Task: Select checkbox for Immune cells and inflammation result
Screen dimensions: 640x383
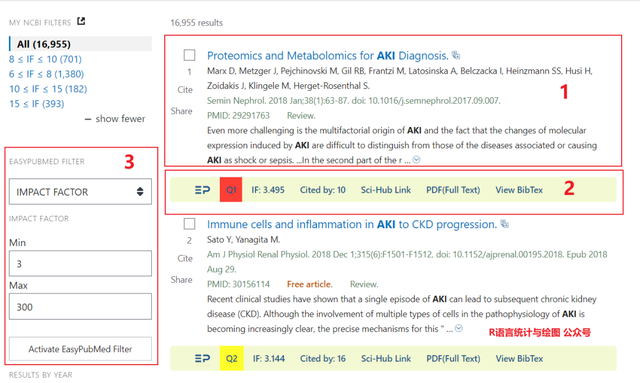Action: [189, 224]
